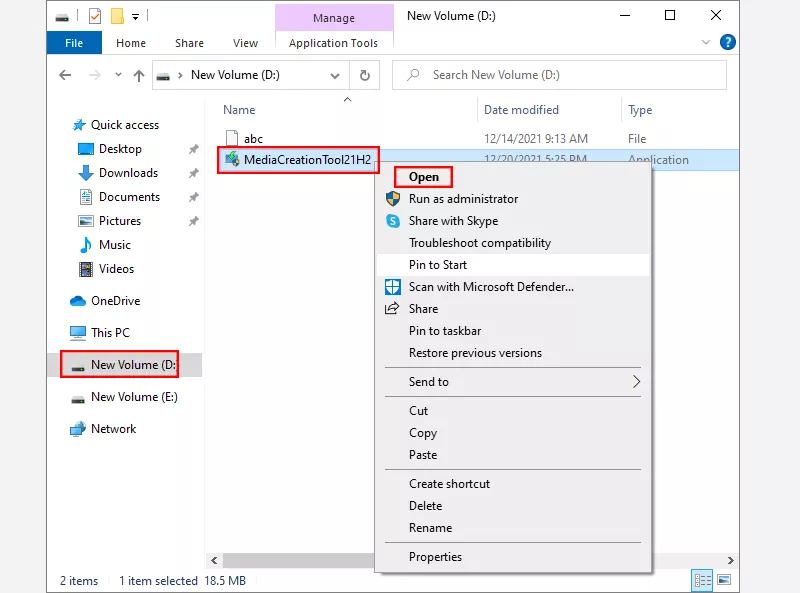The image size is (800, 593).
Task: Switch to large icons view in status bar
Action: click(x=724, y=580)
